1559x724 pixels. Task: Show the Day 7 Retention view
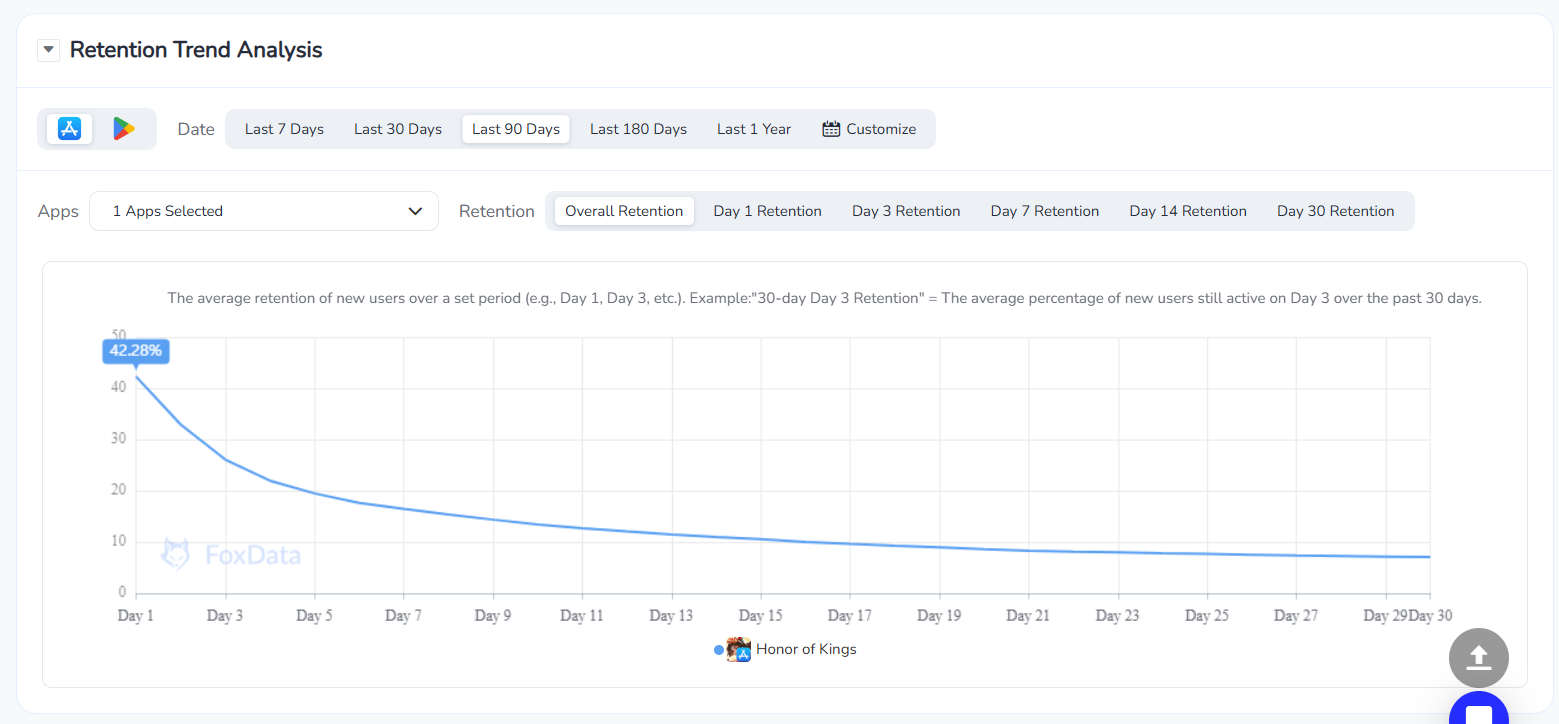click(x=1044, y=211)
